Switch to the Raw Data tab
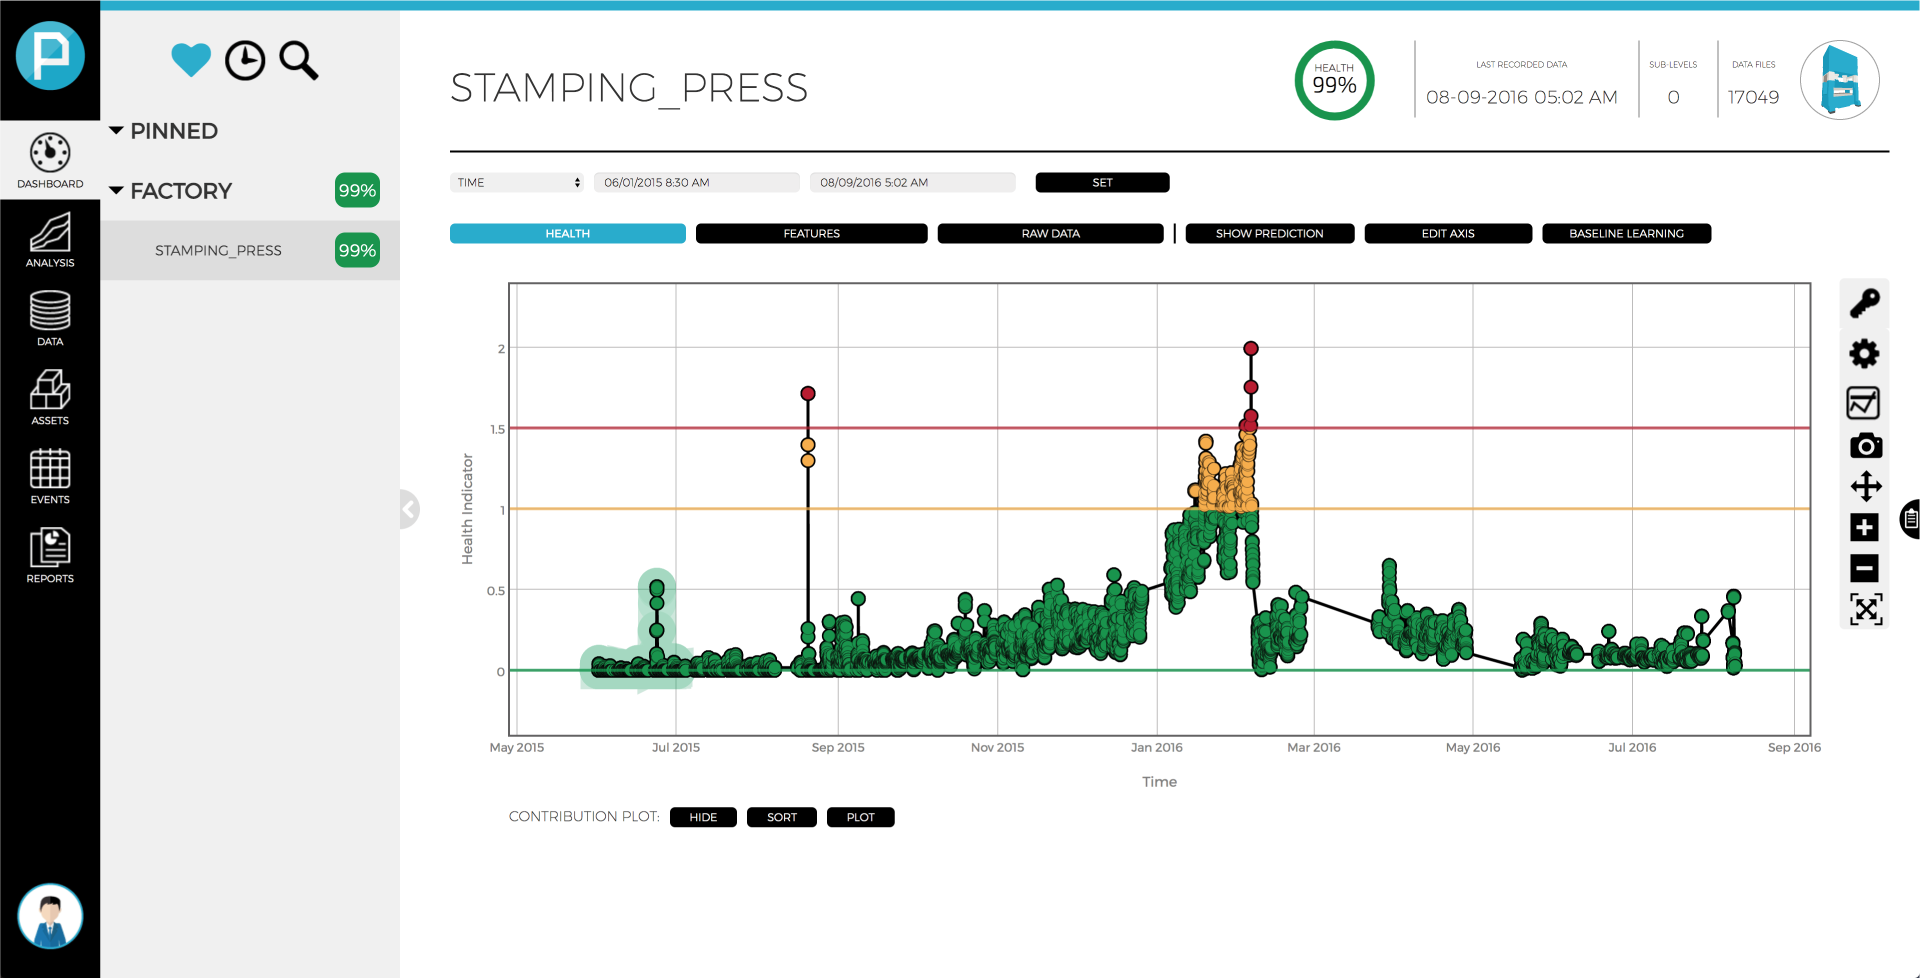1920x978 pixels. (x=1050, y=234)
